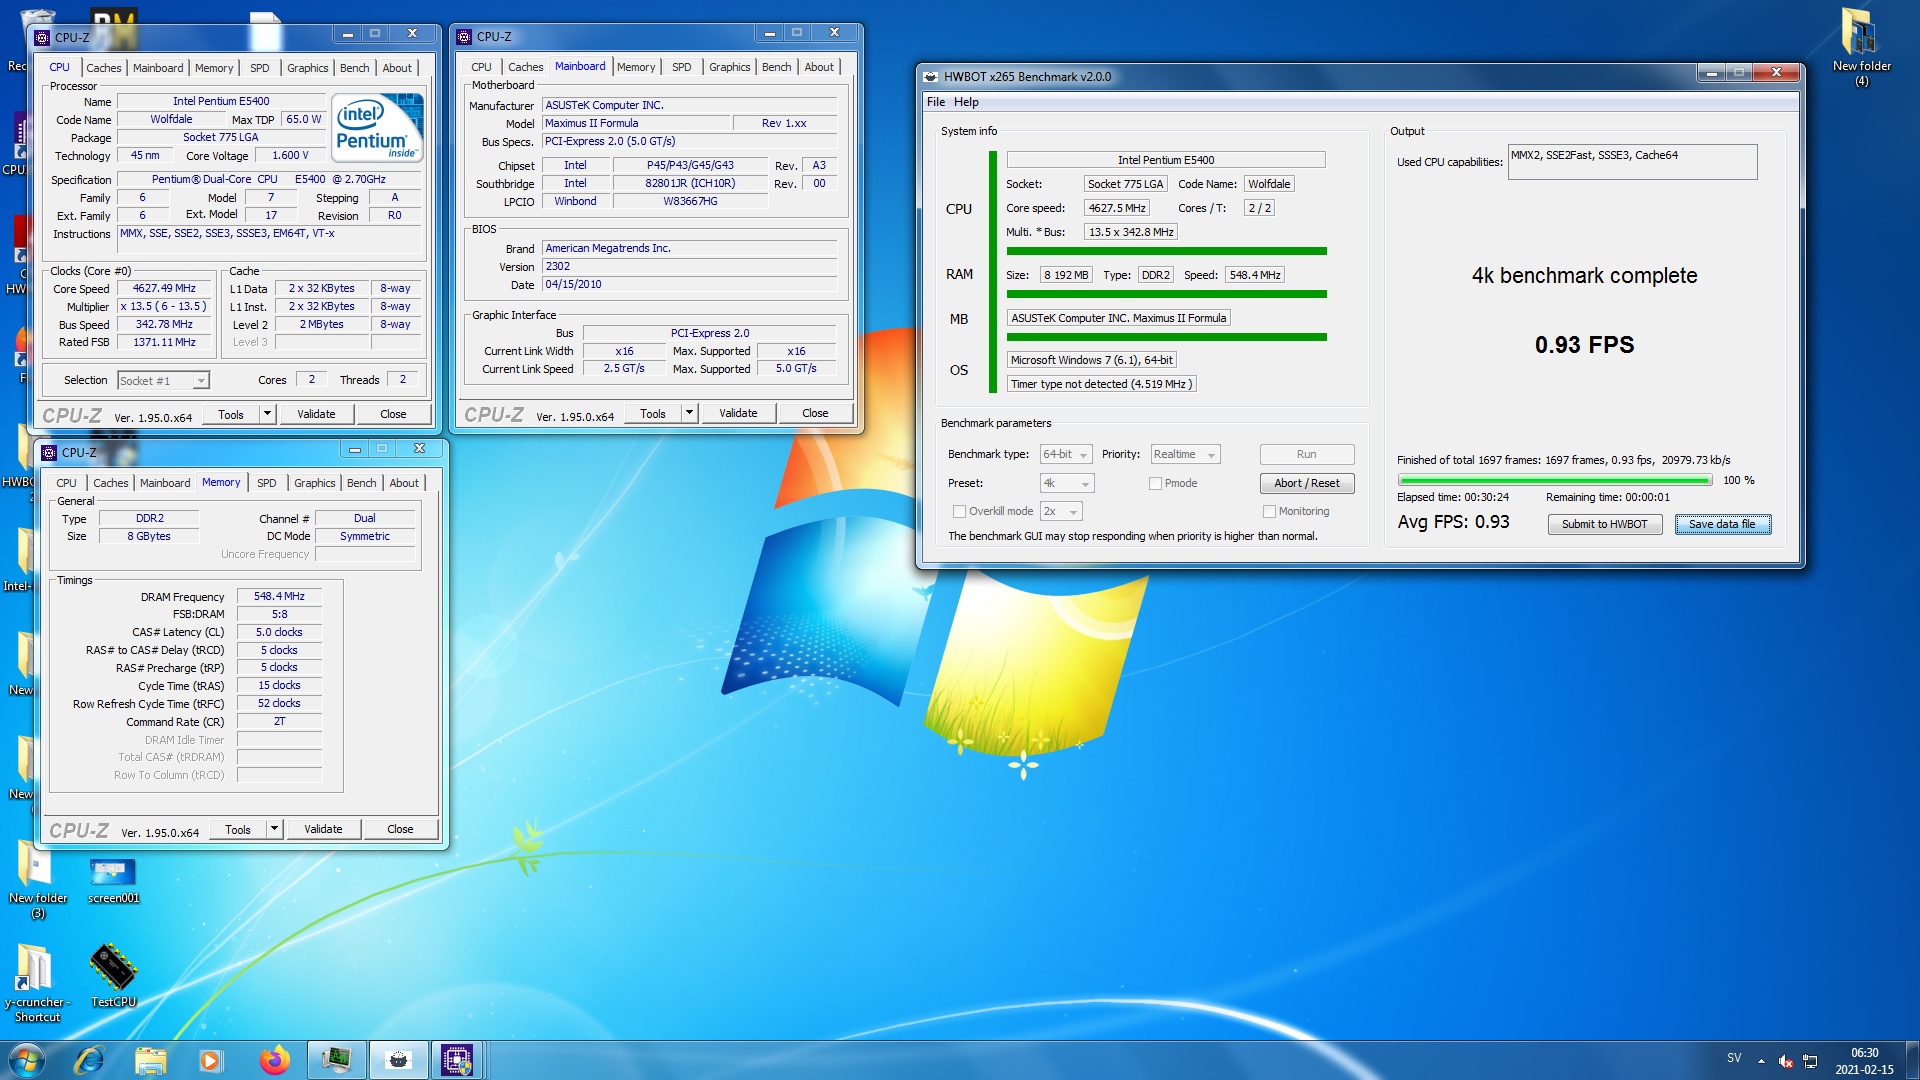Image resolution: width=1920 pixels, height=1080 pixels.
Task: Click the Threads value field
Action: coord(403,380)
